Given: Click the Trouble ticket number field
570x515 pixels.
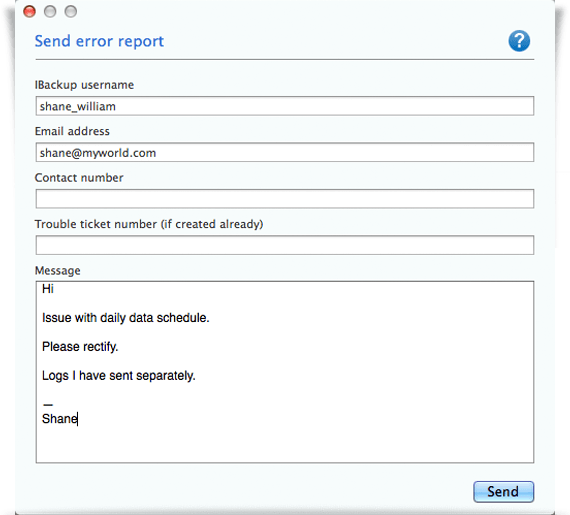Looking at the screenshot, I should 285,245.
